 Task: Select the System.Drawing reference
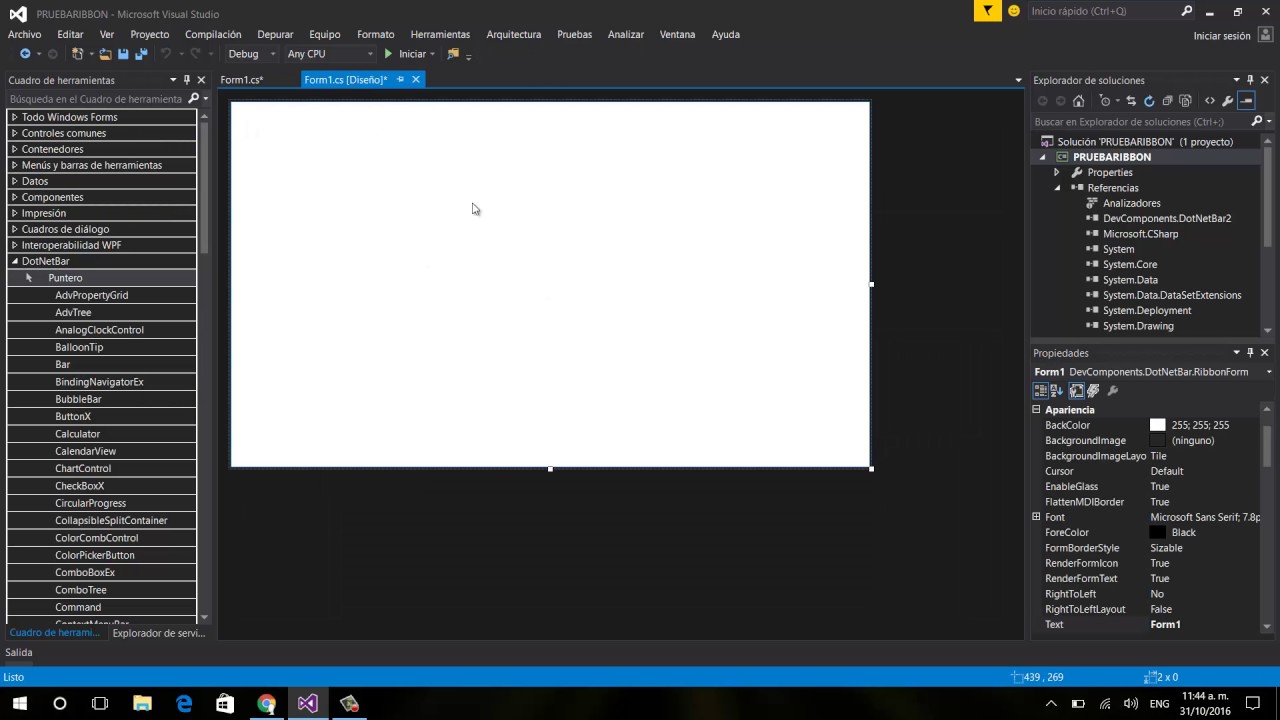(x=1138, y=326)
